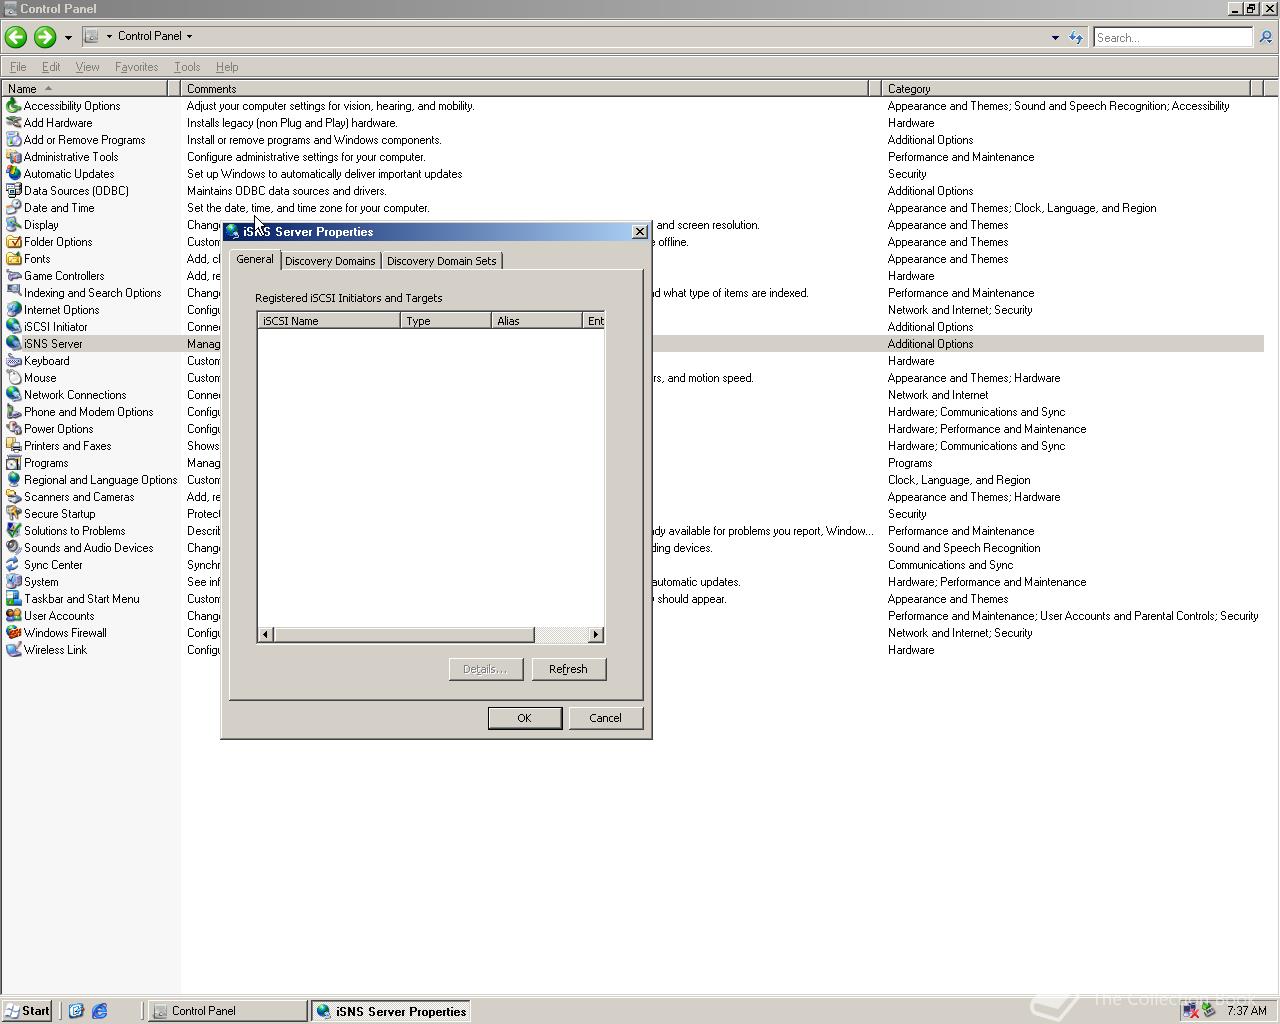This screenshot has width=1280, height=1024.
Task: Sort by the Name column header
Action: coord(84,89)
